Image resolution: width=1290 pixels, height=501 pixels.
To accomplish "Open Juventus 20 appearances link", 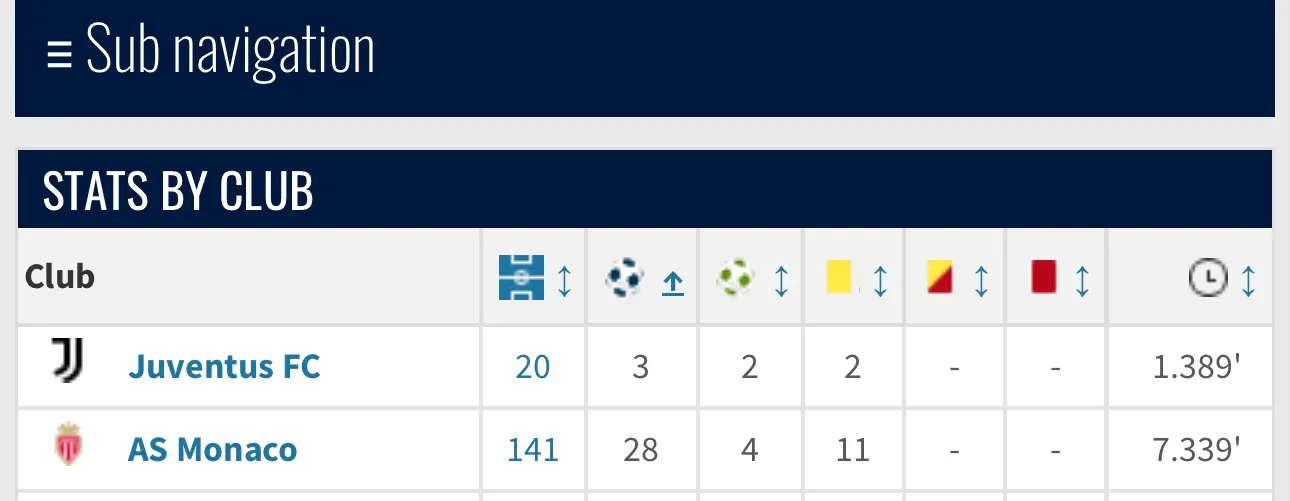I will 533,367.
